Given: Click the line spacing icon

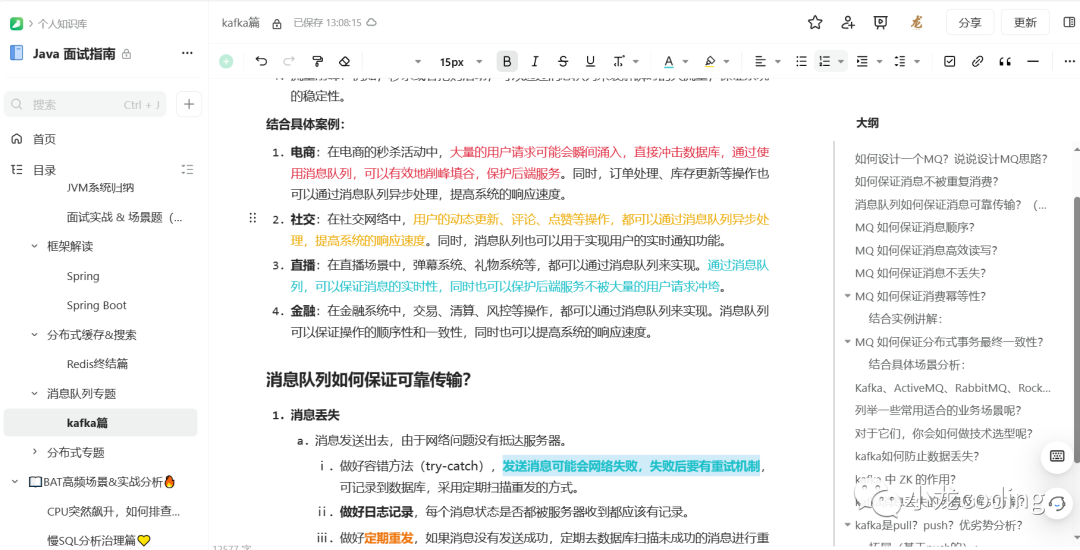Looking at the screenshot, I should pos(900,61).
